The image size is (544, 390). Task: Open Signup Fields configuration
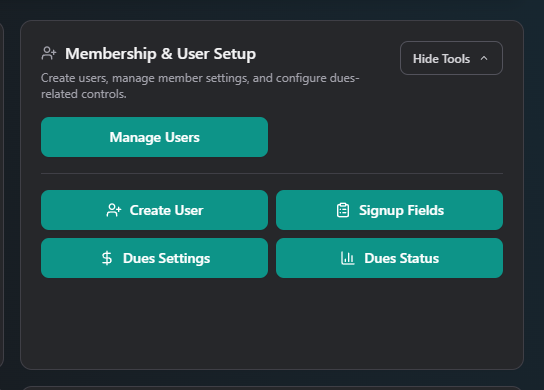(x=389, y=210)
